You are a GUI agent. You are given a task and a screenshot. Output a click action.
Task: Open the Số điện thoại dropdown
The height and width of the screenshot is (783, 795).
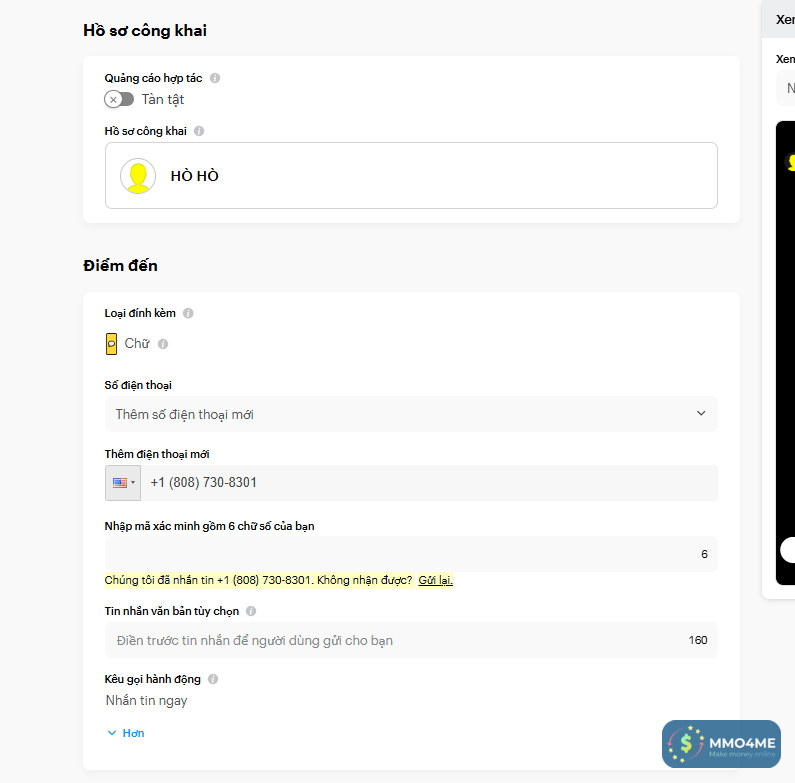pos(411,414)
